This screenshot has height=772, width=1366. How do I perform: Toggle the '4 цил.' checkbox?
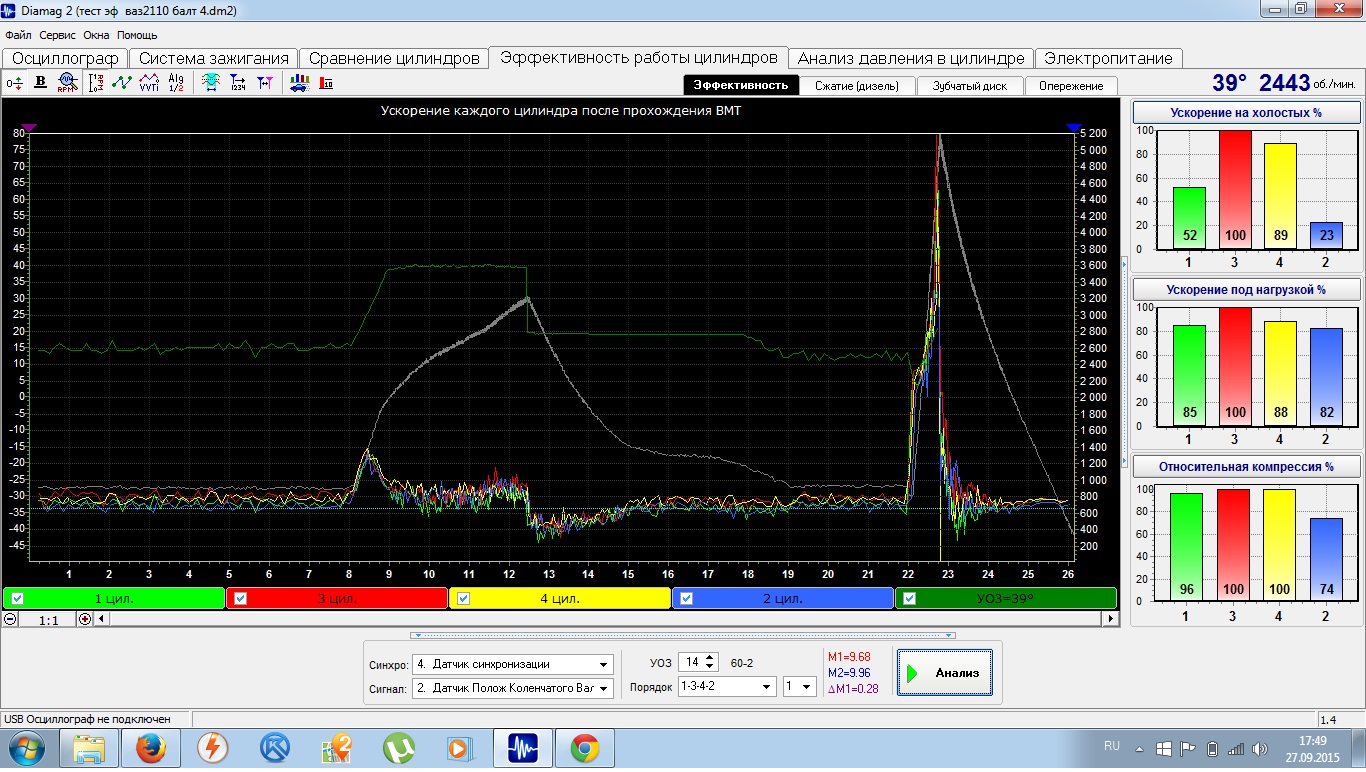(x=464, y=599)
